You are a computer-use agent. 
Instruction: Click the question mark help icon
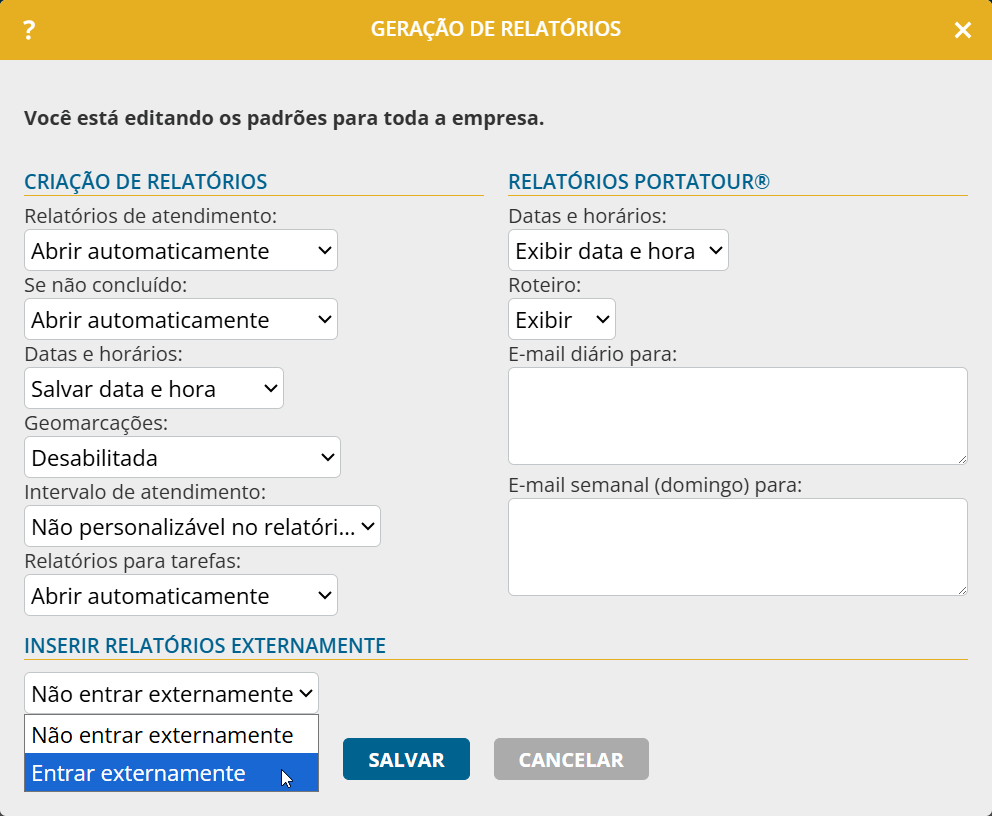29,30
